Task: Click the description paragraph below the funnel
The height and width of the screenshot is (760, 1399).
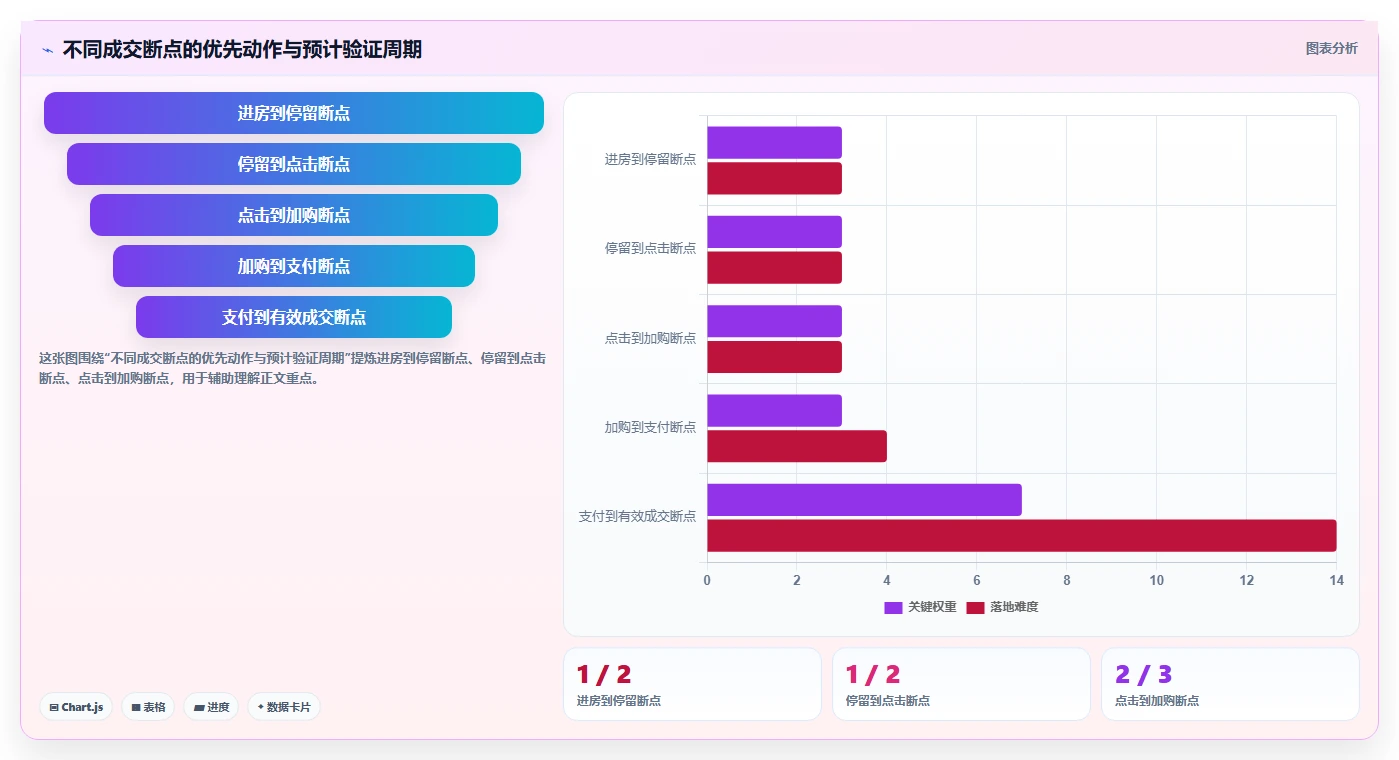Action: click(x=292, y=368)
